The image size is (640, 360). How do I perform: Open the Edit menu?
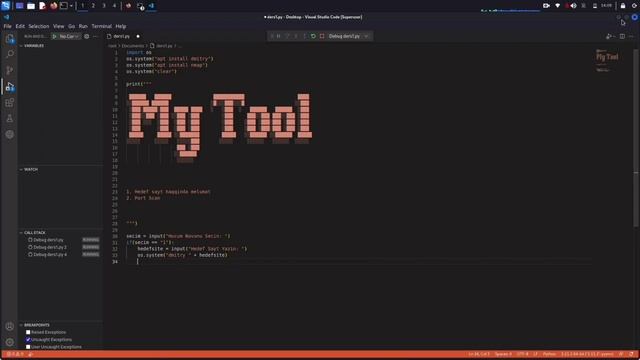tap(20, 26)
